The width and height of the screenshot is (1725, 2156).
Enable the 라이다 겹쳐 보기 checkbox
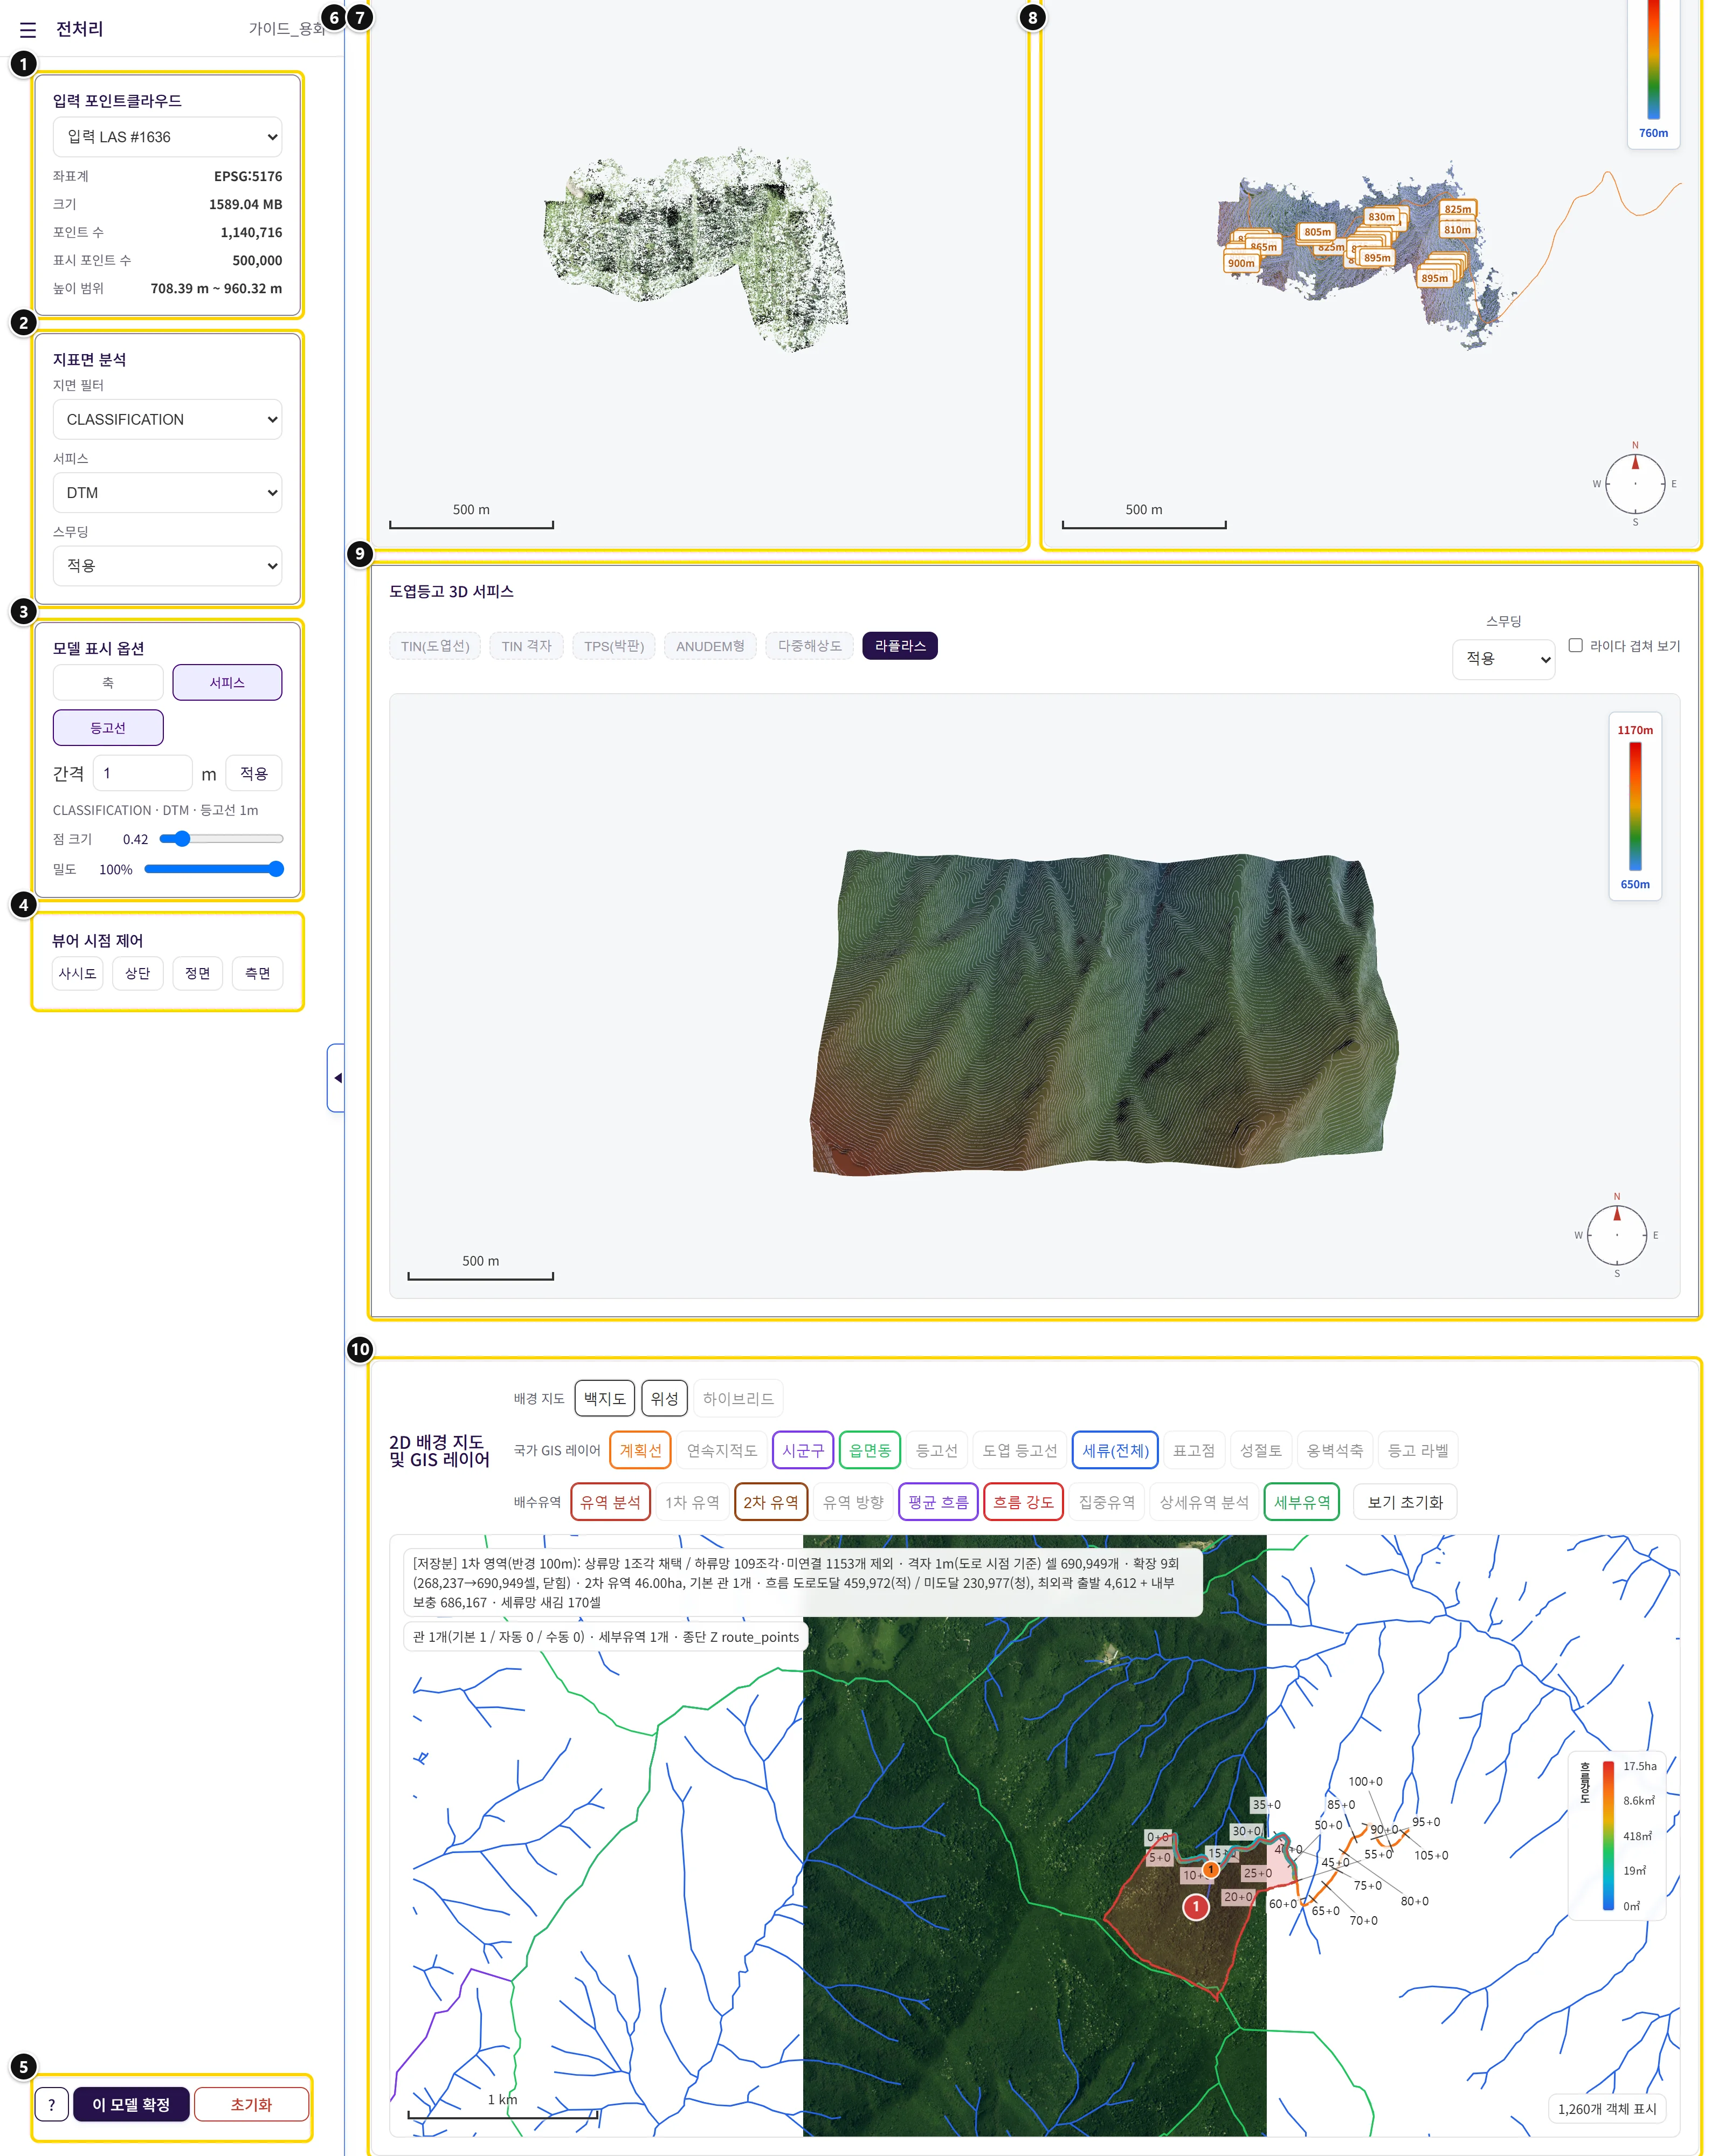coord(1575,645)
